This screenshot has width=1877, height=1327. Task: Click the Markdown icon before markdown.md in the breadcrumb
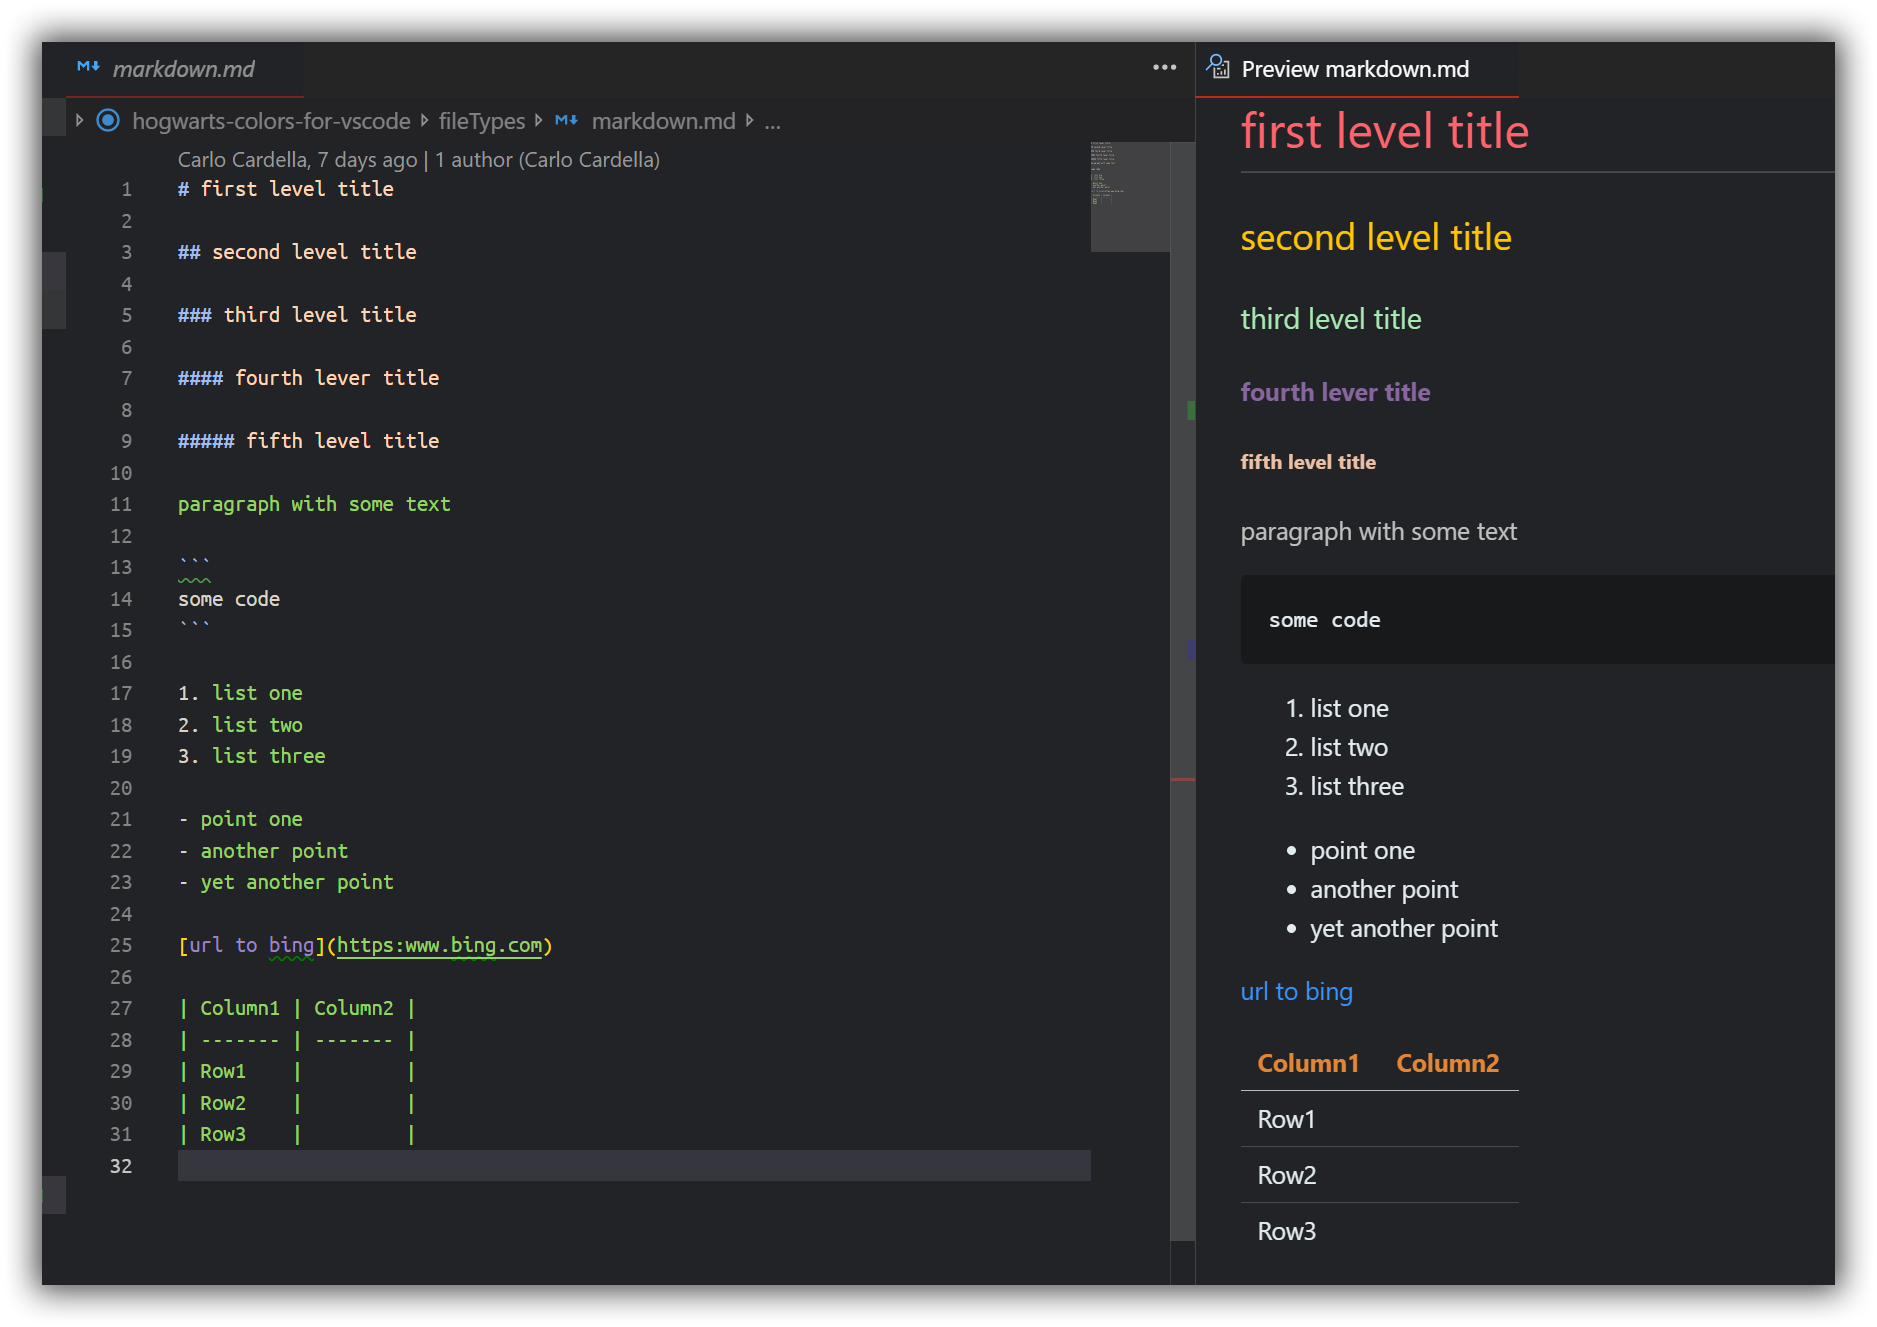[566, 120]
